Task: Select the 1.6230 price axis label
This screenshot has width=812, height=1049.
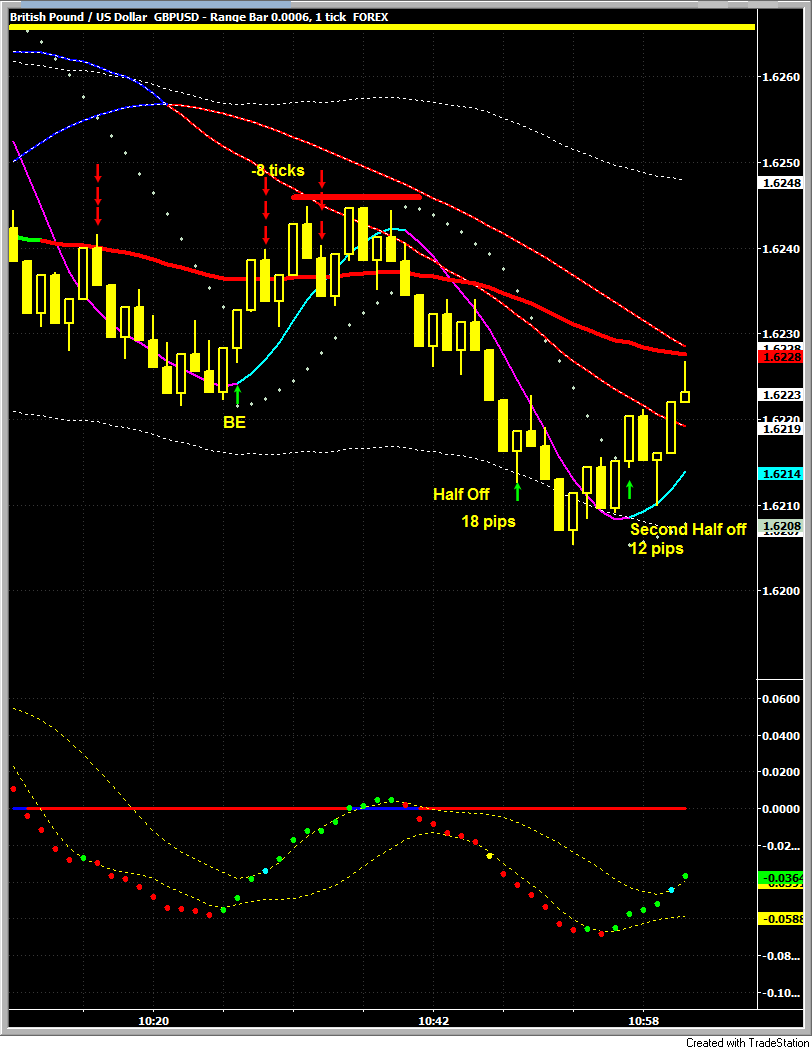Action: 781,334
